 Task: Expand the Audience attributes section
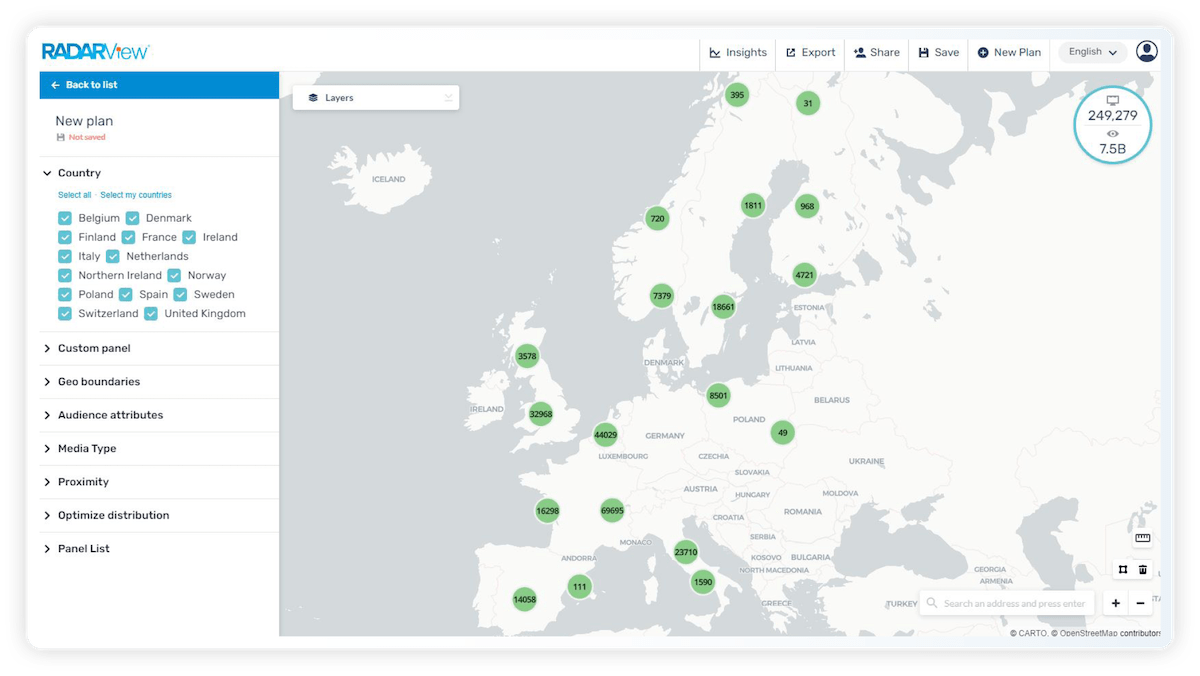coord(159,415)
